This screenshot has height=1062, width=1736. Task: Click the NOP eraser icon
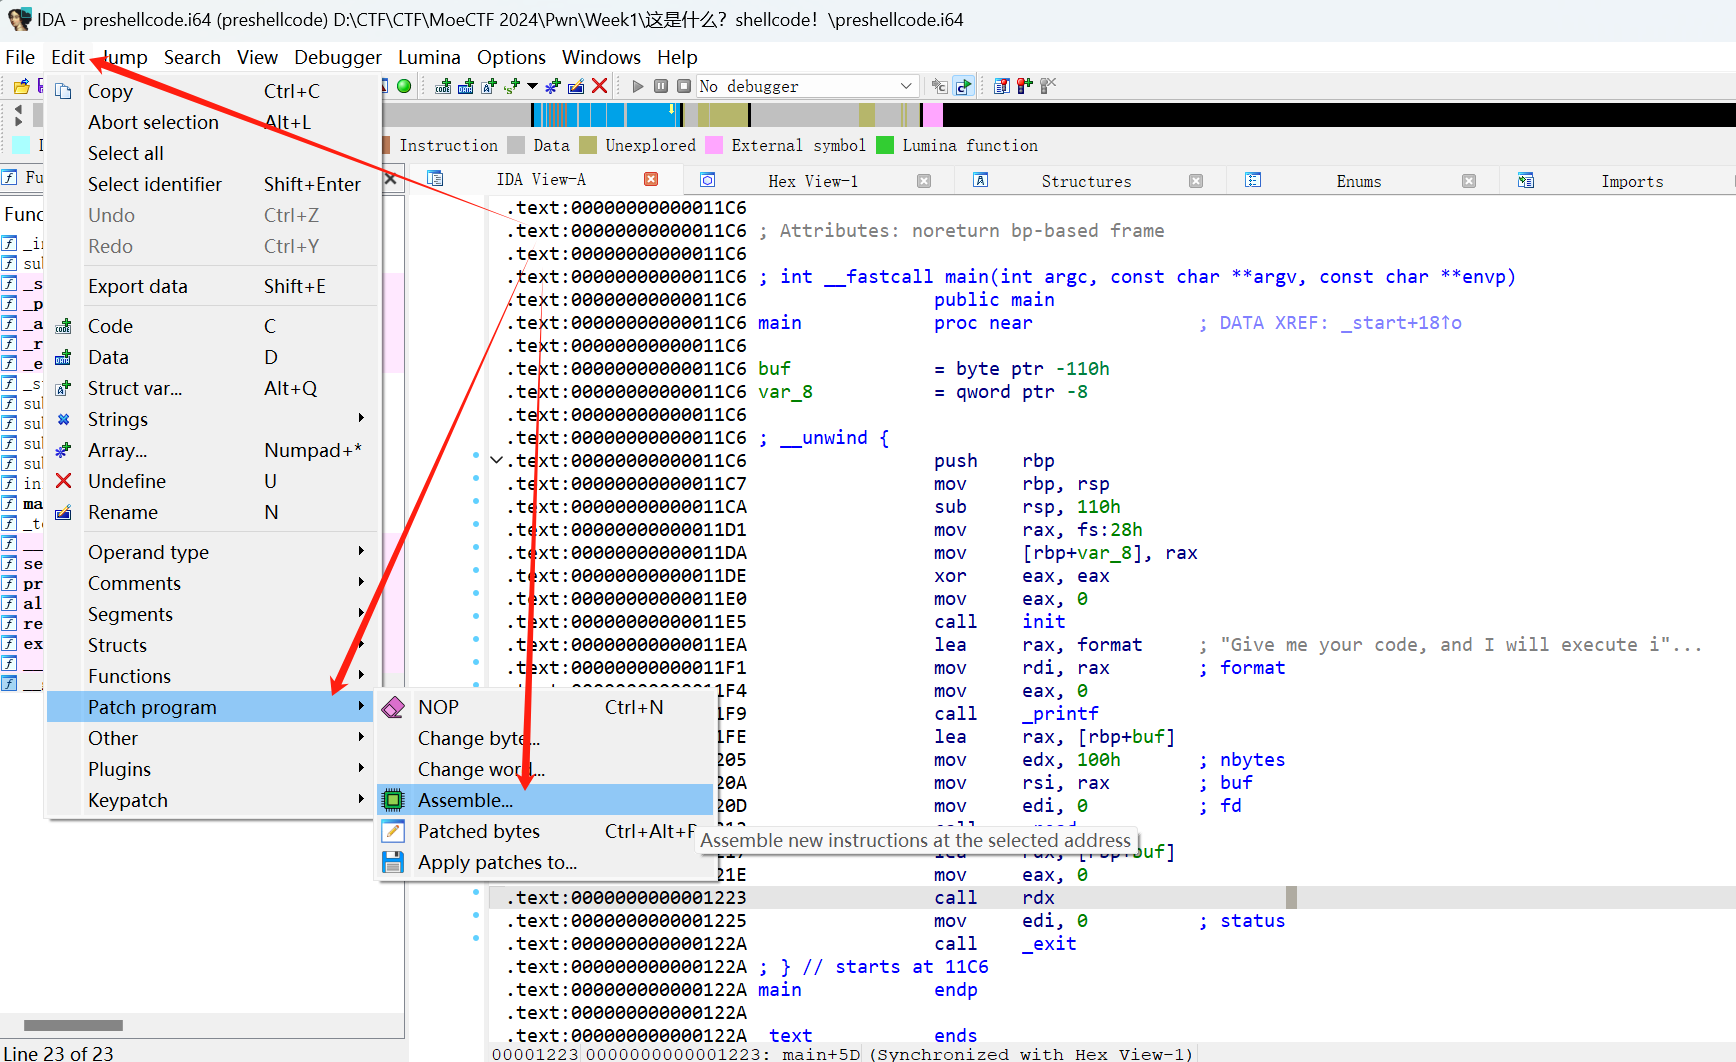pyautogui.click(x=393, y=708)
